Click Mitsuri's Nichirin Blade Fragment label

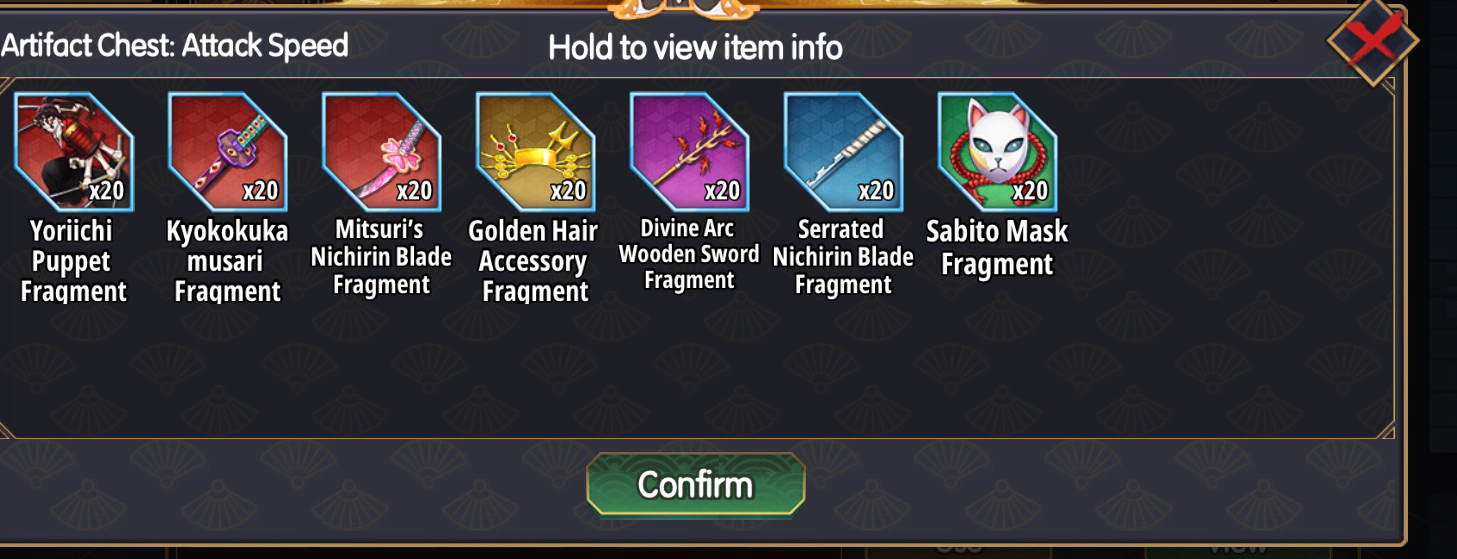coord(381,258)
